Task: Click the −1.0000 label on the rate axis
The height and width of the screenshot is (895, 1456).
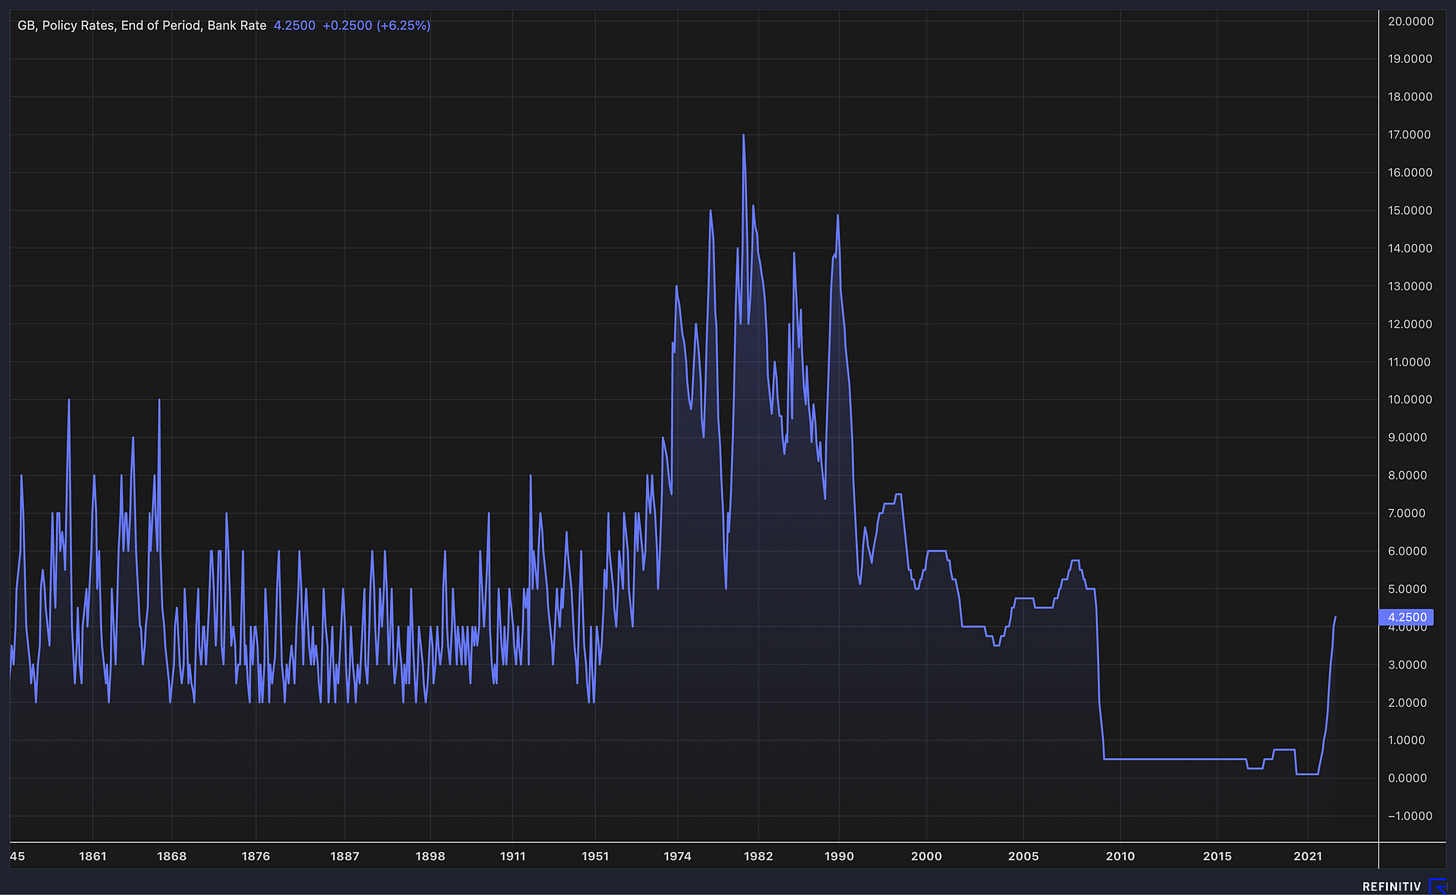Action: (1410, 817)
